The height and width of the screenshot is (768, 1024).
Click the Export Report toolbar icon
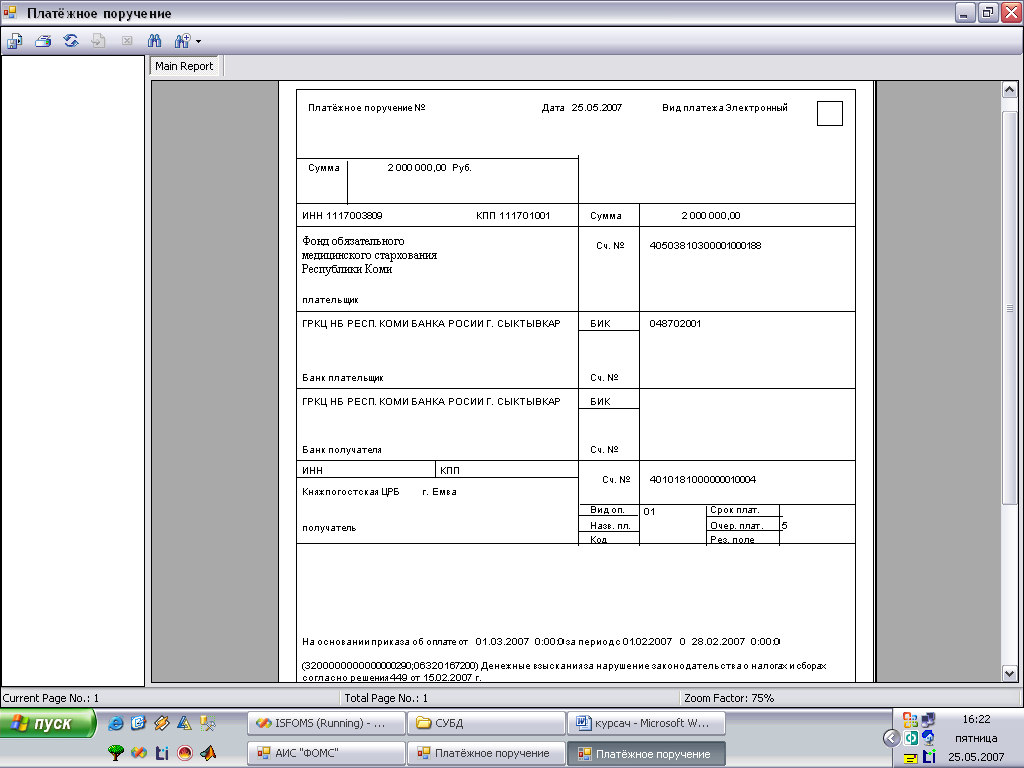tap(14, 41)
